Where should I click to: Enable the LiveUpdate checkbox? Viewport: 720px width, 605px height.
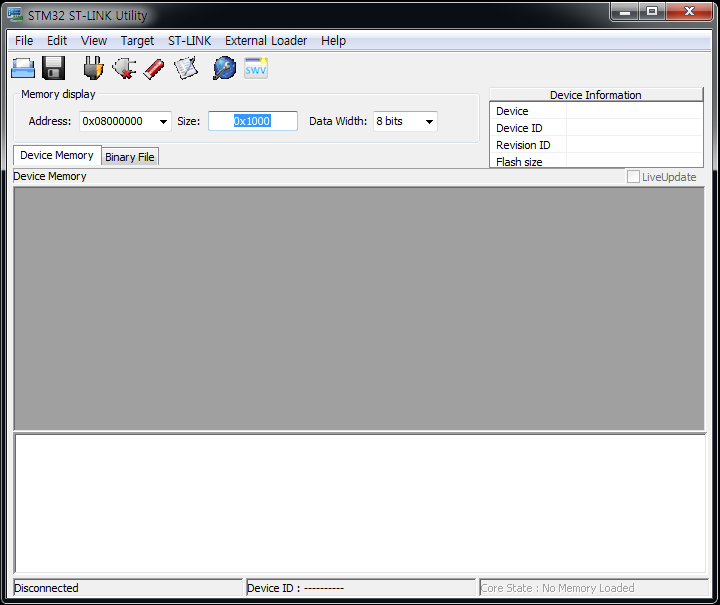(633, 177)
